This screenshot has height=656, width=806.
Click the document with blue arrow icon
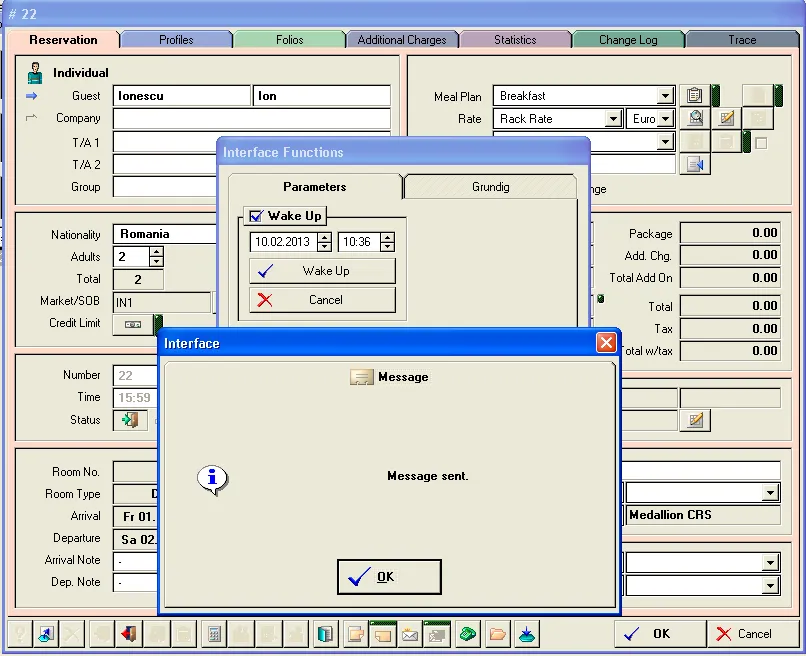(694, 165)
